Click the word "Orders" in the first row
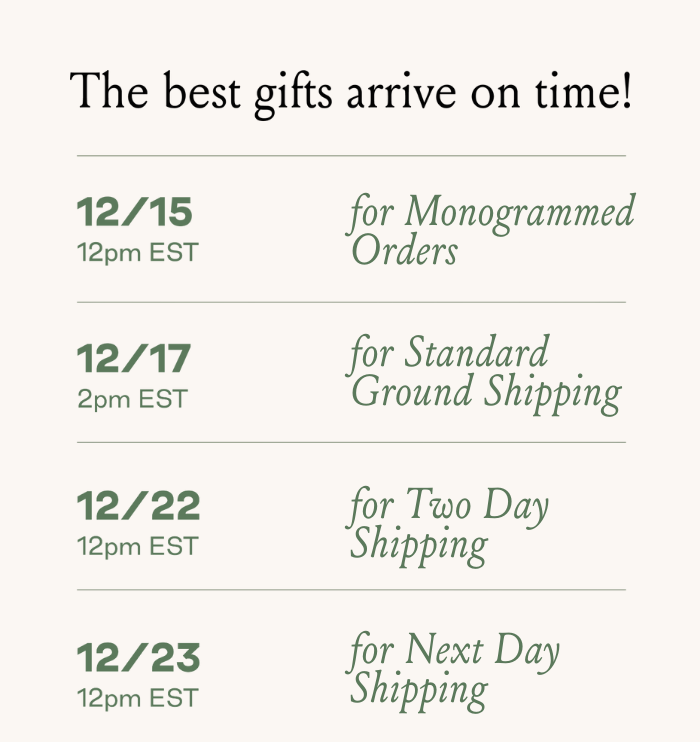Image resolution: width=700 pixels, height=742 pixels. (405, 250)
